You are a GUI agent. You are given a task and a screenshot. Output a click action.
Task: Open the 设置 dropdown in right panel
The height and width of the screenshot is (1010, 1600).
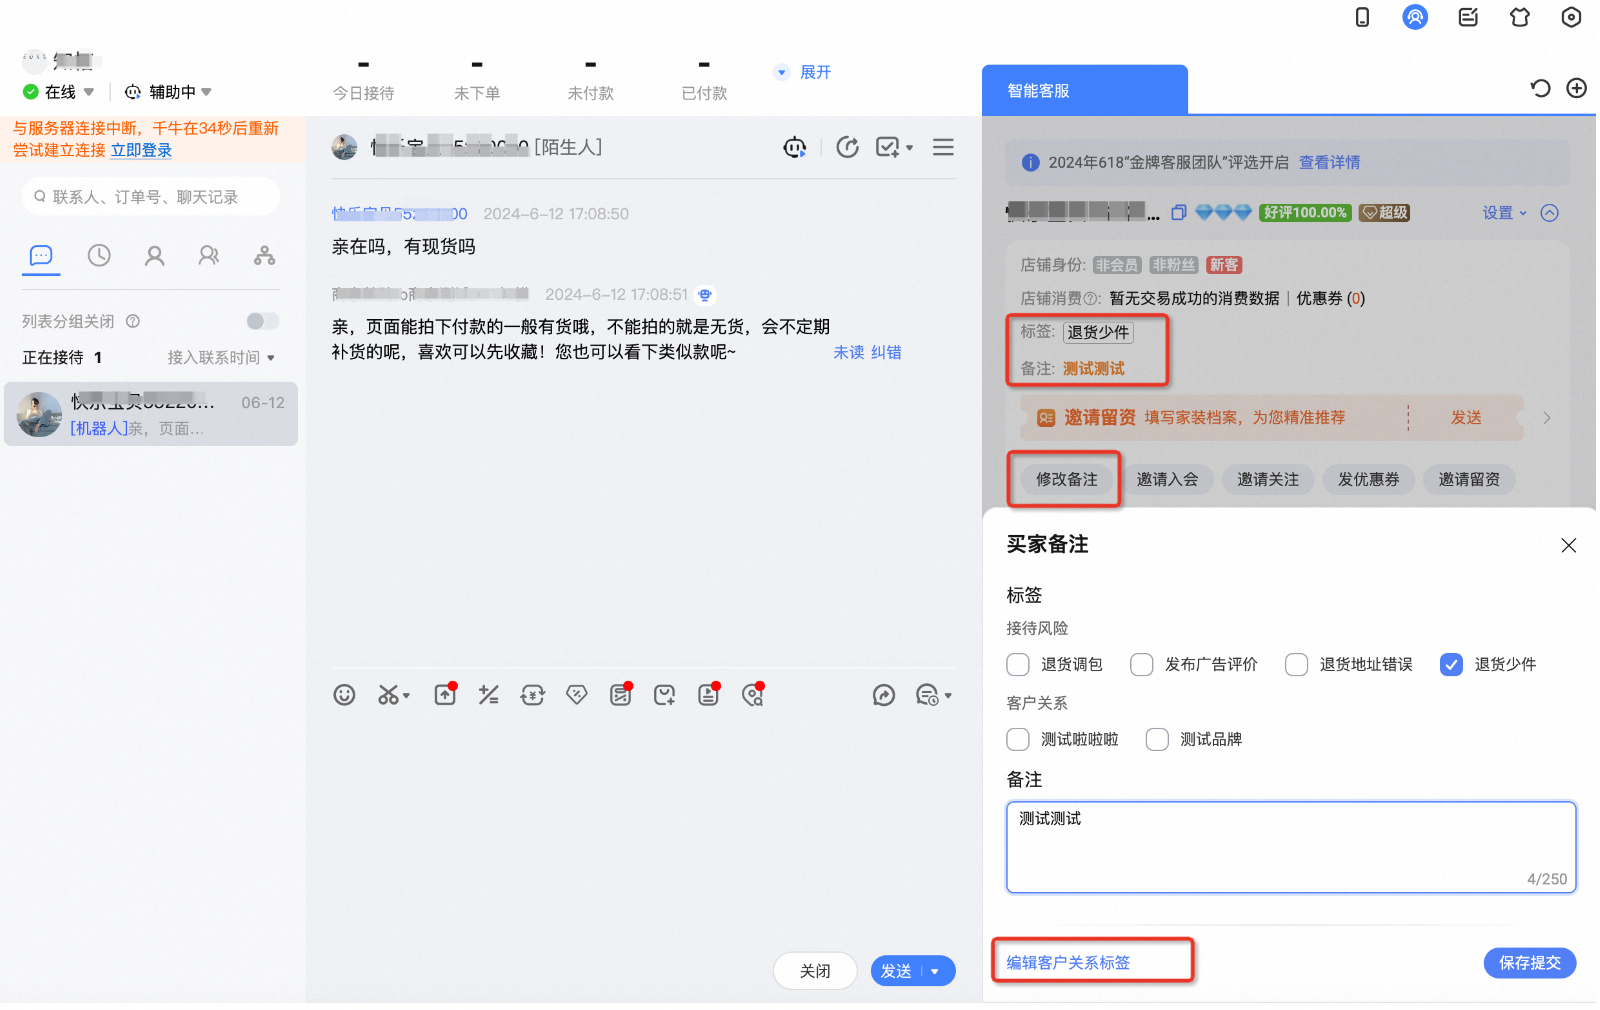[x=1505, y=213]
